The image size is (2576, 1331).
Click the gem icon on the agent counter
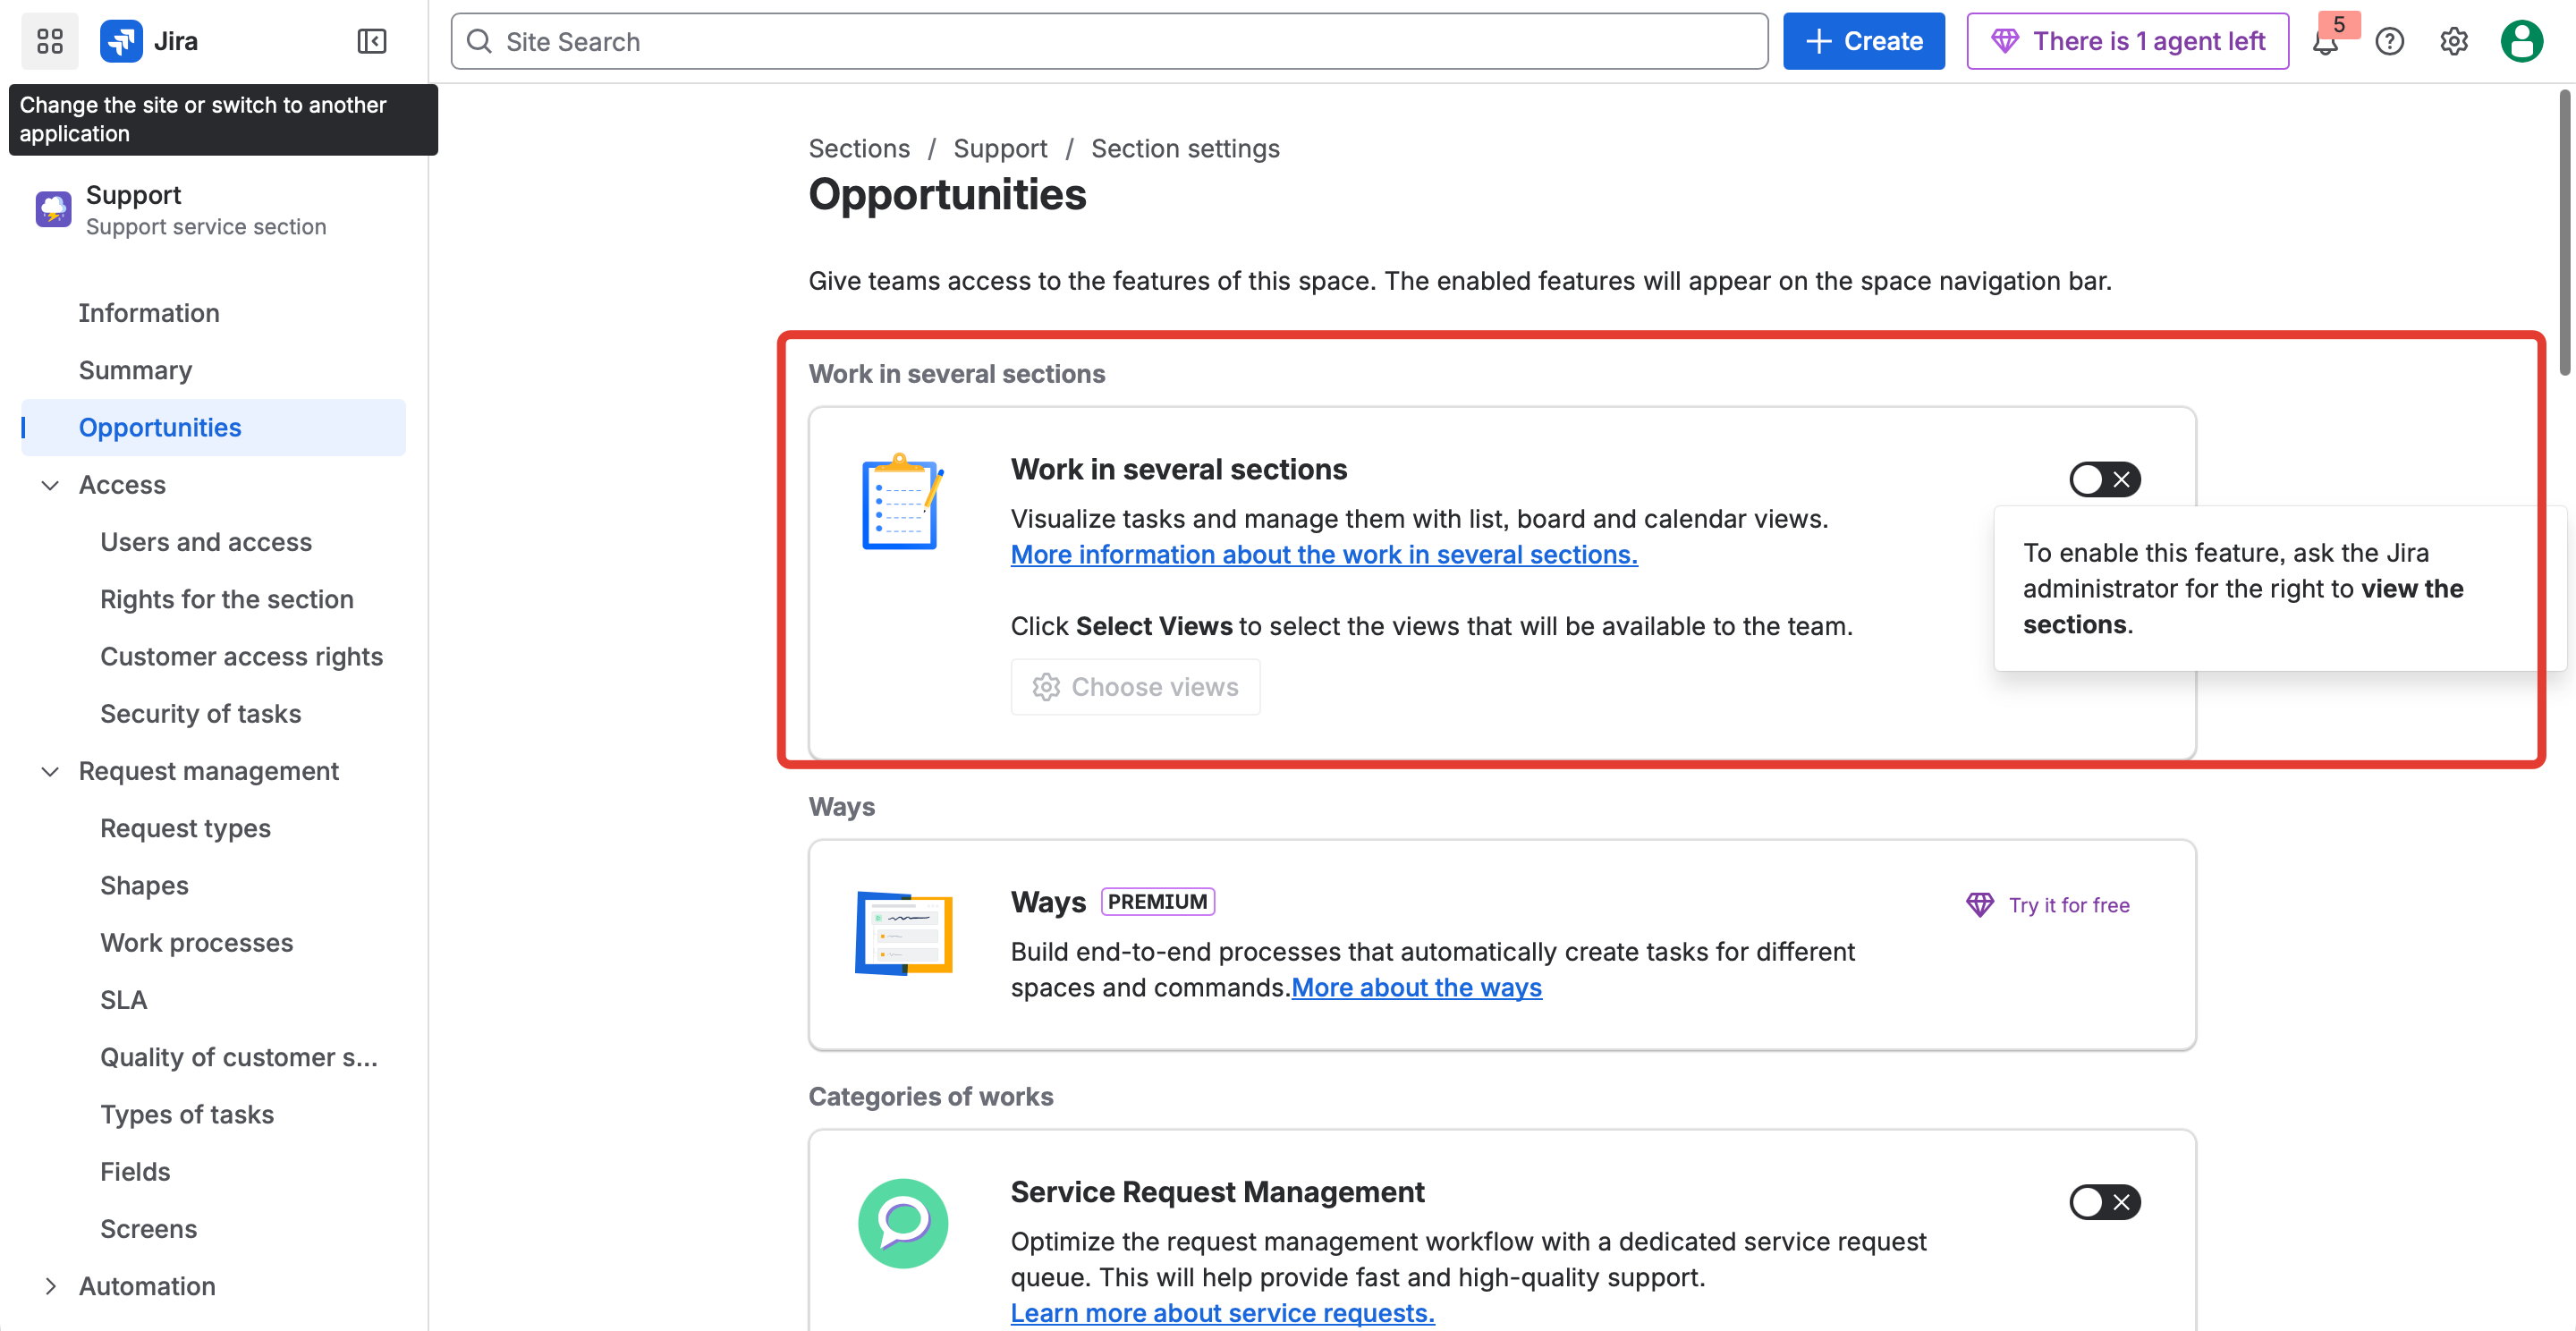[2005, 40]
